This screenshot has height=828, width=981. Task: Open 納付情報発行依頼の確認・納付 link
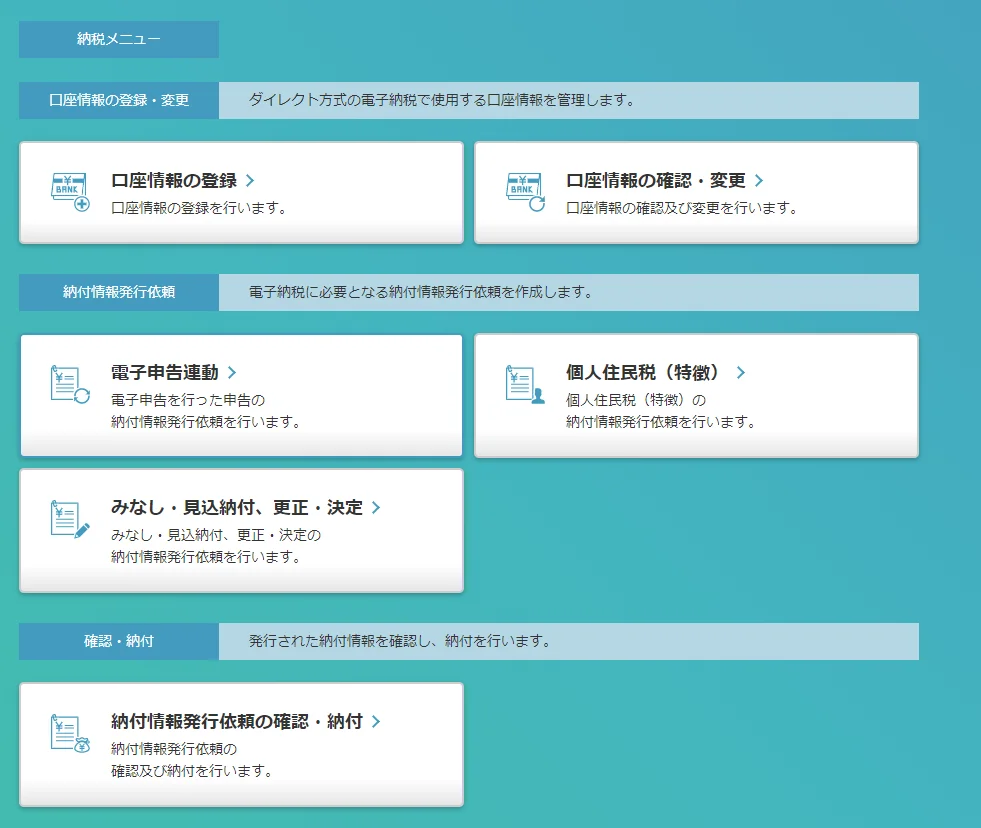tap(236, 721)
